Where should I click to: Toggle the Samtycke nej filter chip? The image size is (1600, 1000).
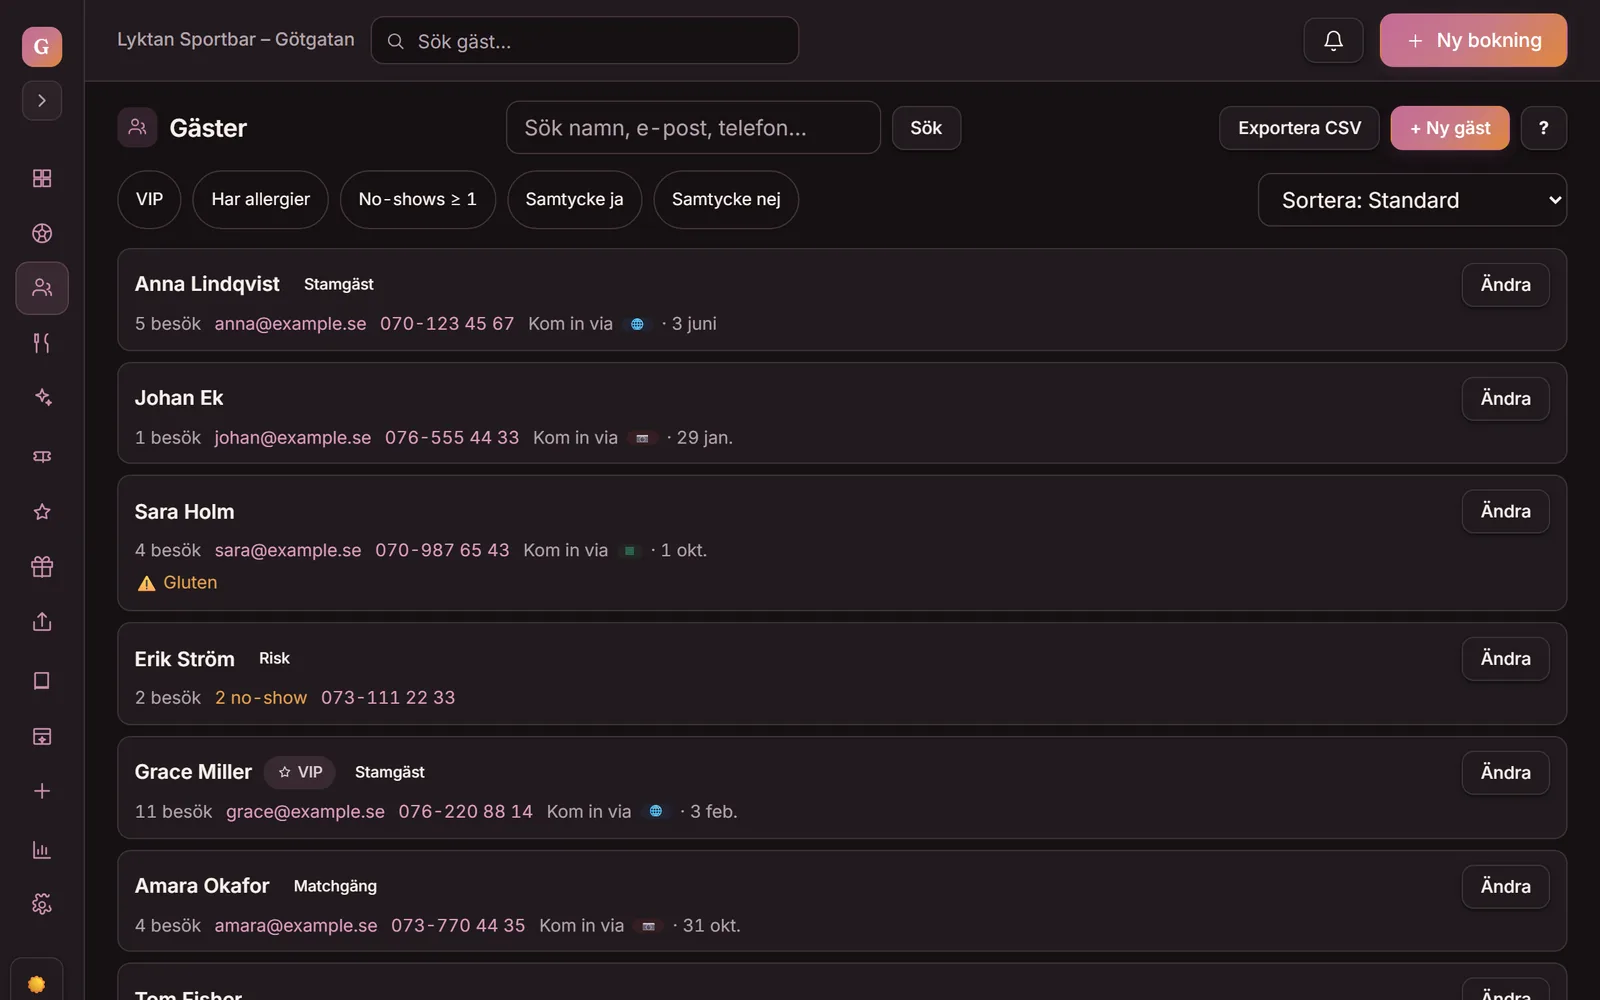[x=726, y=199]
